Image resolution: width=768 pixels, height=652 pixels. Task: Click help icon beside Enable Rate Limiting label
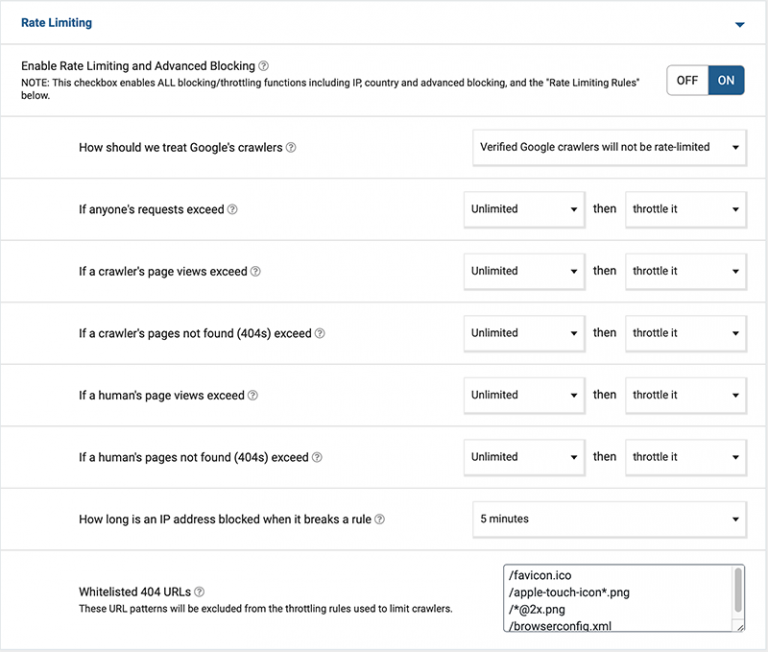pos(264,66)
